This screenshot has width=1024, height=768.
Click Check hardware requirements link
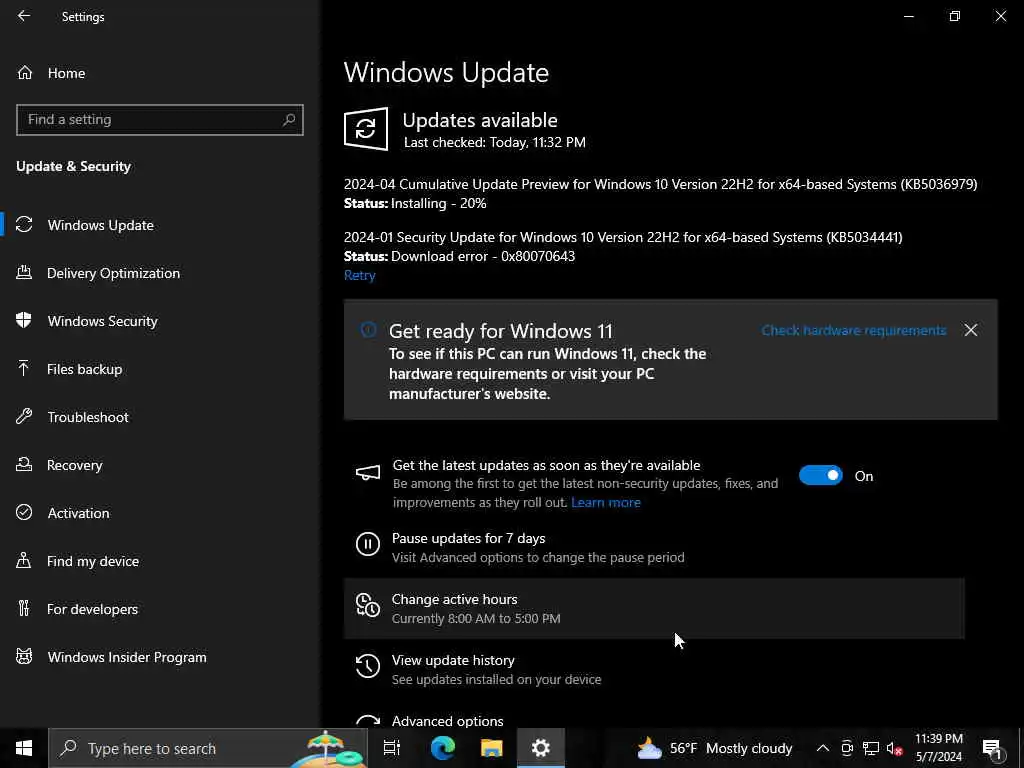click(x=854, y=330)
